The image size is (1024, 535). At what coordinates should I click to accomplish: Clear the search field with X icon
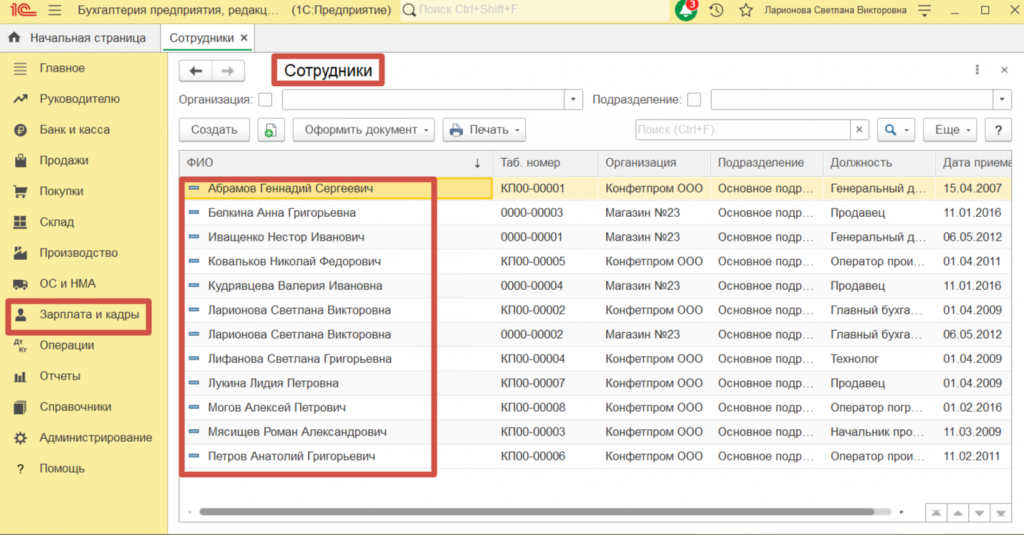(x=859, y=130)
